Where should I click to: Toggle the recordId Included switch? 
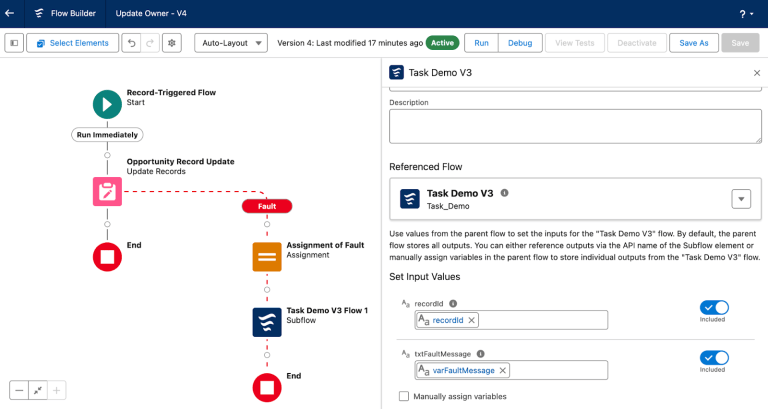click(x=714, y=308)
